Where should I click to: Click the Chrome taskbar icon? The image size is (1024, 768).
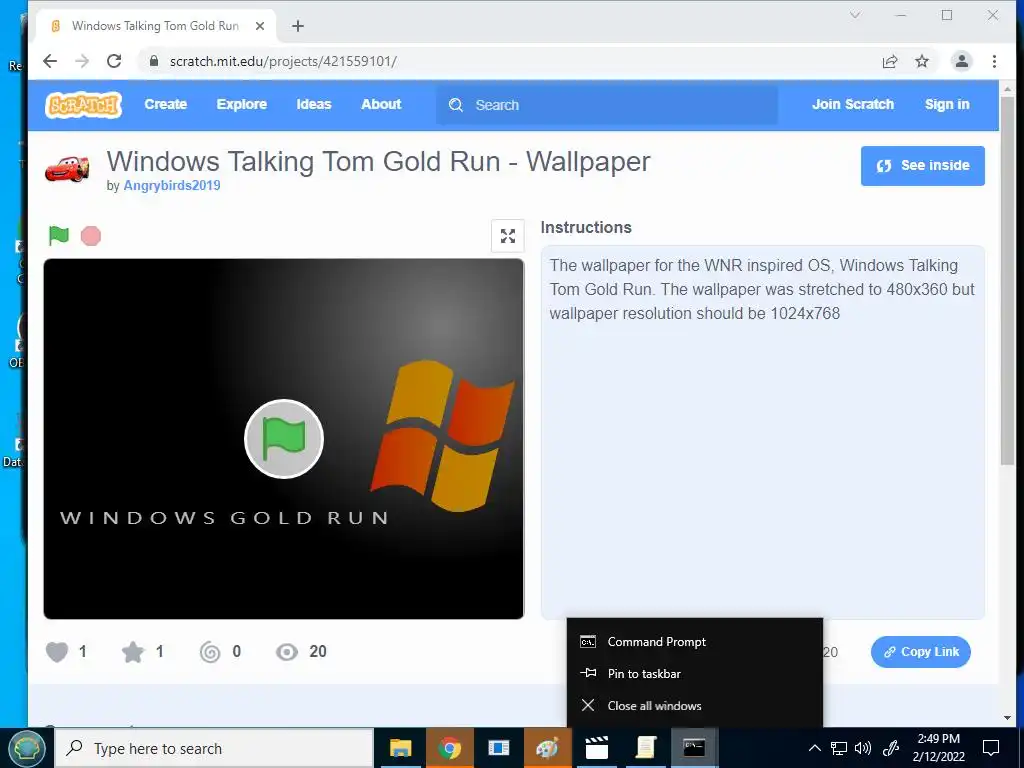point(449,748)
